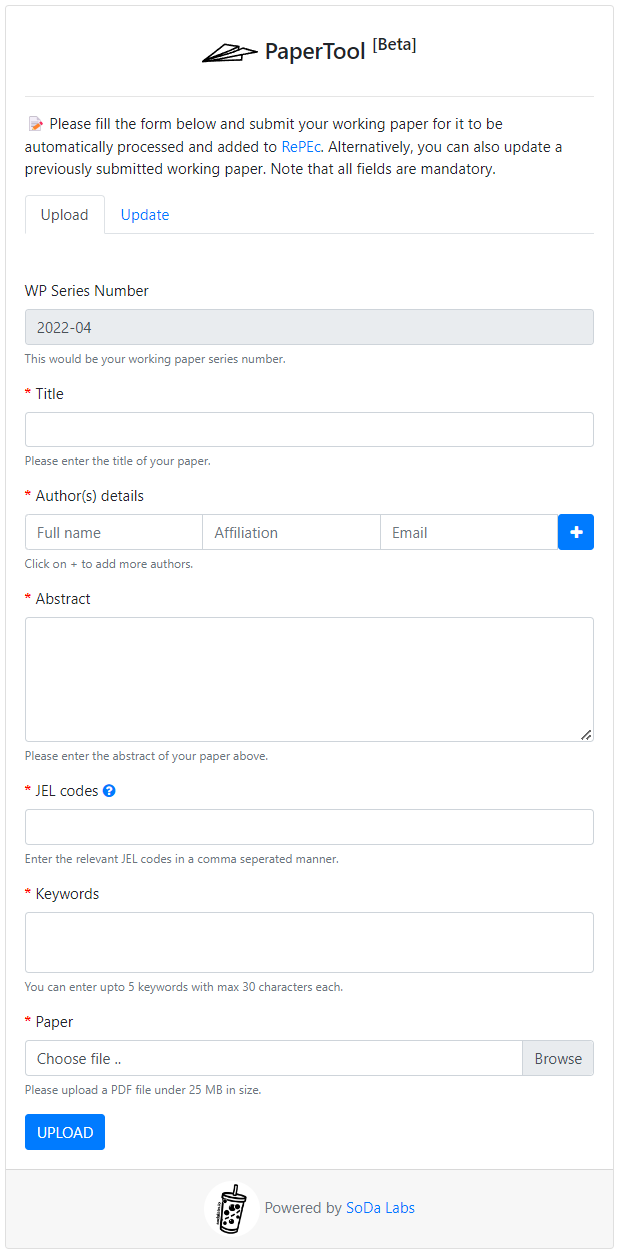Click the Browse file button
Screen dimensions: 620x1252
(558, 1058)
